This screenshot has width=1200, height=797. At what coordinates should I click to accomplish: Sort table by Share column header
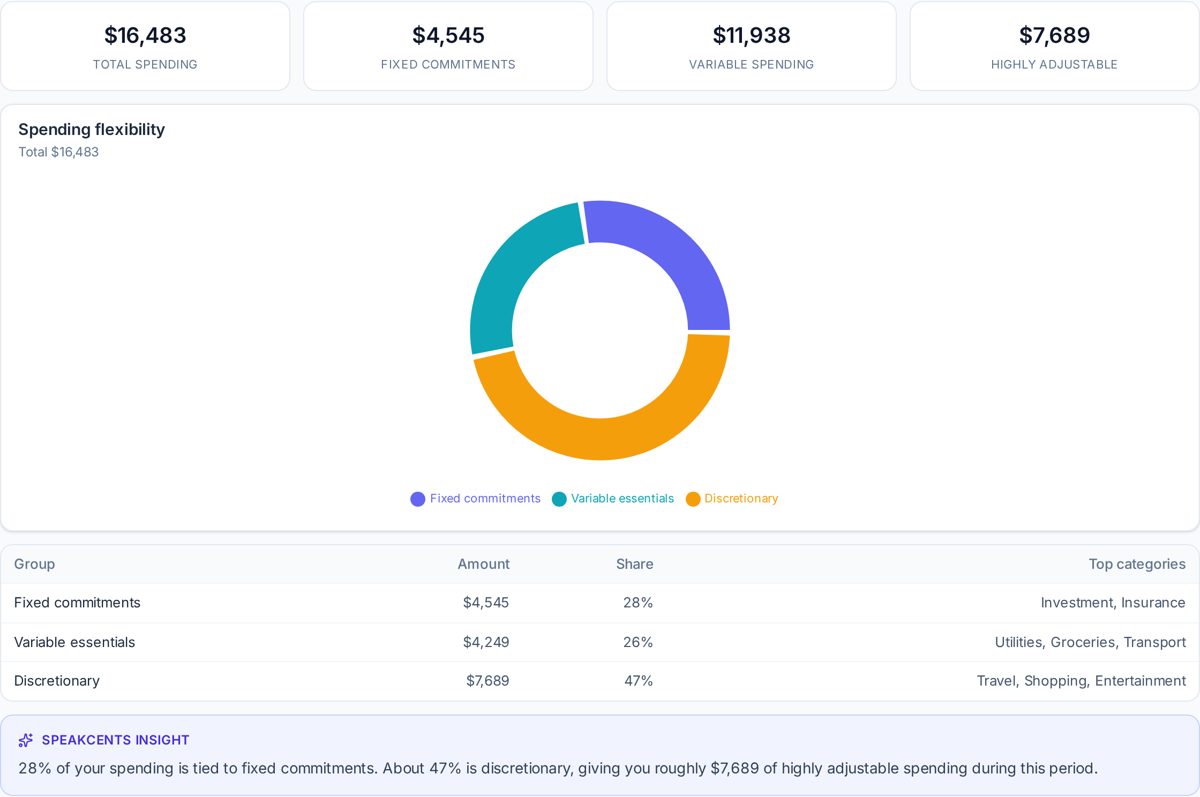(635, 564)
